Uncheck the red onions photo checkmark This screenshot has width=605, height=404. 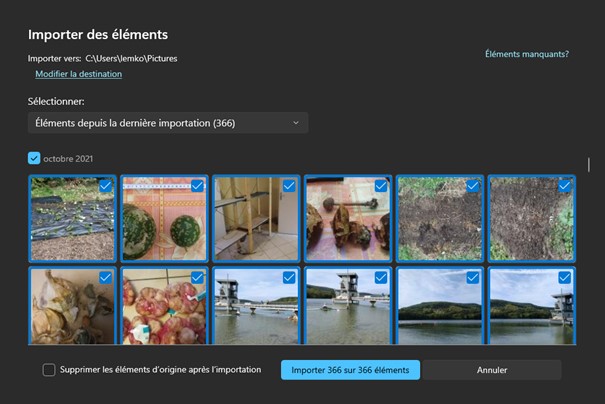(x=197, y=277)
